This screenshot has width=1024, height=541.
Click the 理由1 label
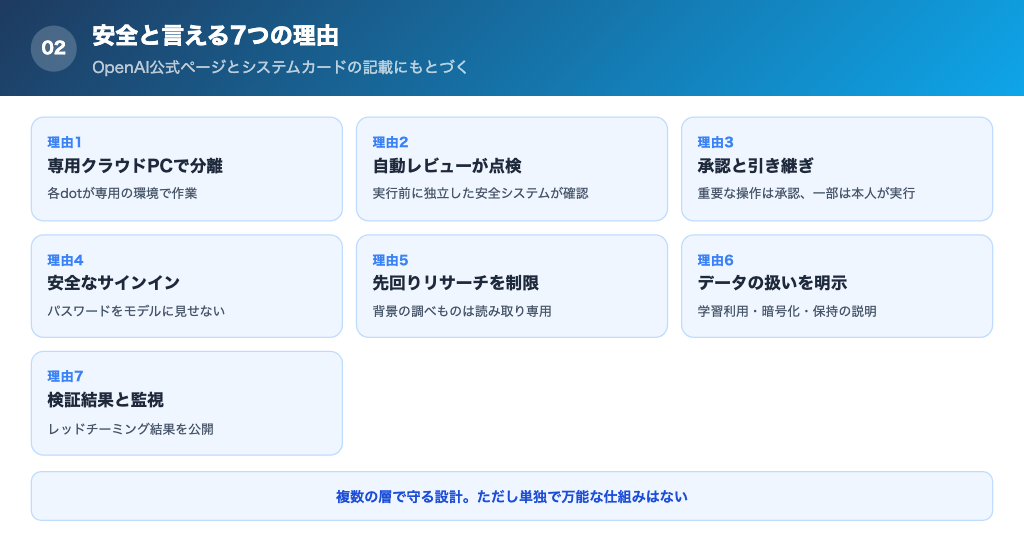[x=64, y=142]
